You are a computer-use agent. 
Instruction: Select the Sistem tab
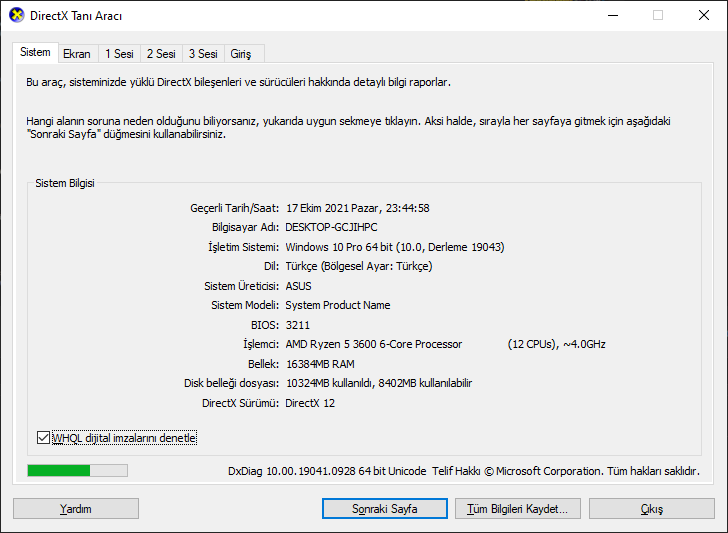point(35,52)
